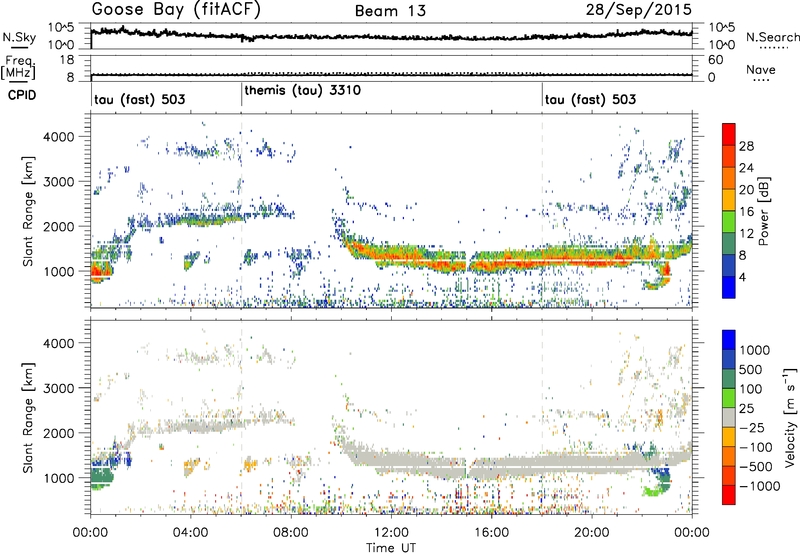This screenshot has width=800, height=554.
Task: Click the date '28/Sep/2015'
Action: click(639, 10)
